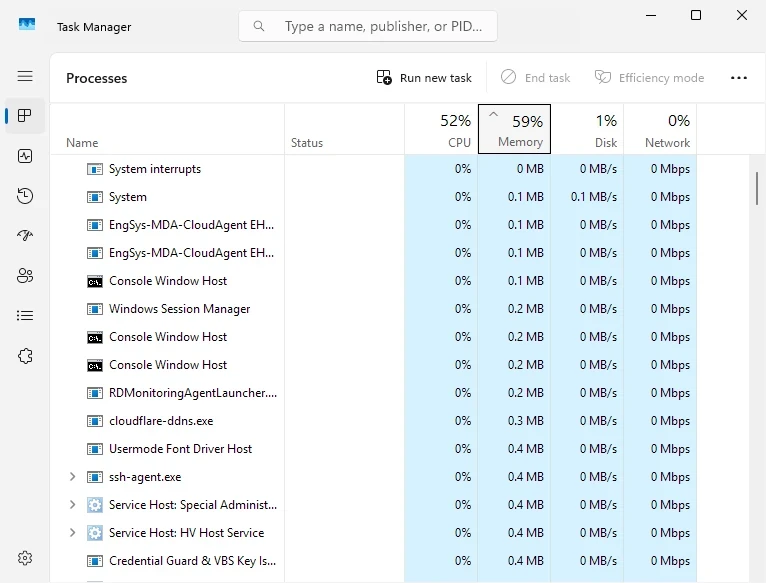This screenshot has width=766, height=583.
Task: Click the ssh-agent.exe process icon
Action: (95, 477)
